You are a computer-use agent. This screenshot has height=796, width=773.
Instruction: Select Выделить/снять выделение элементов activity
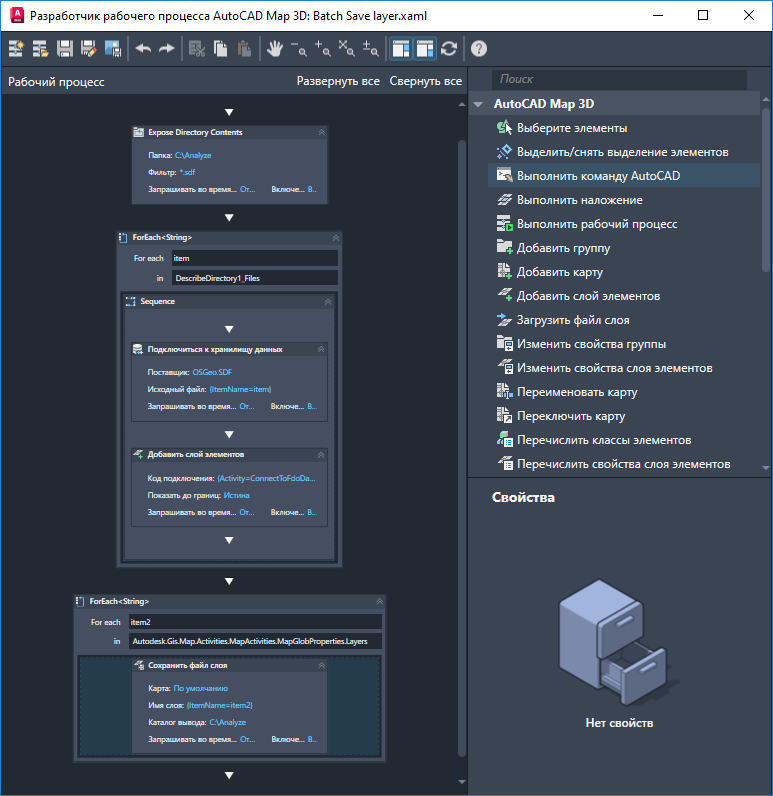[x=623, y=152]
